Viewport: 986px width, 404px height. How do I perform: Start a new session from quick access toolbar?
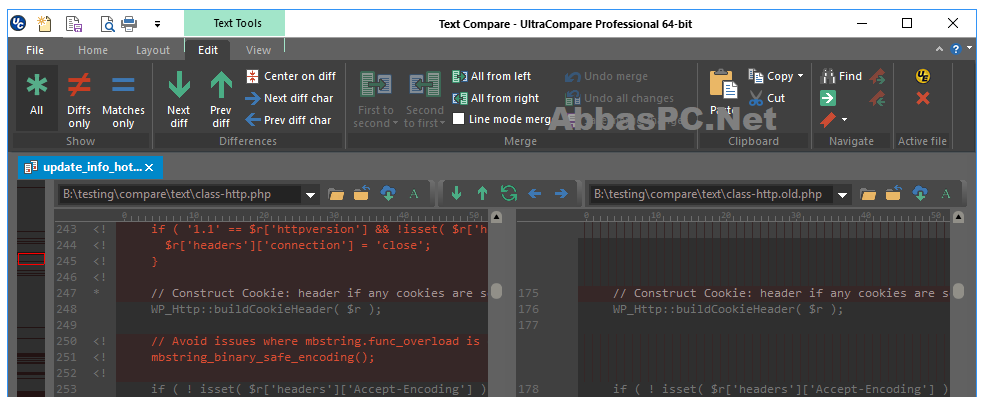(44, 24)
